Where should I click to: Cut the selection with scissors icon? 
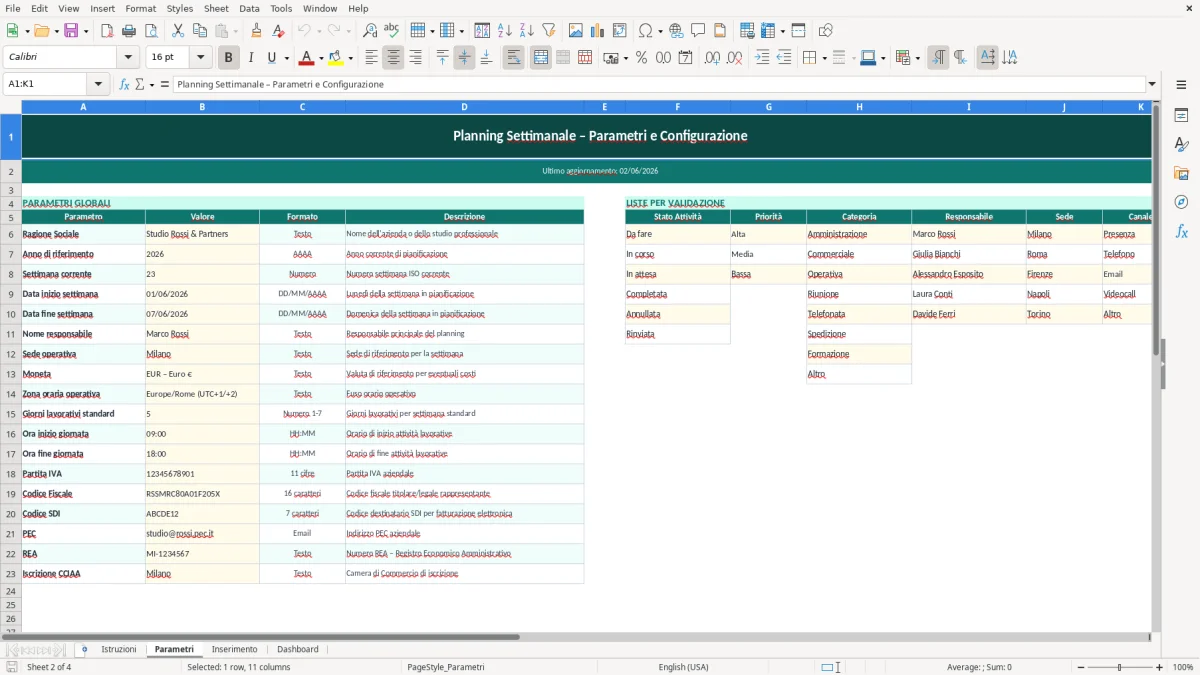pyautogui.click(x=177, y=31)
